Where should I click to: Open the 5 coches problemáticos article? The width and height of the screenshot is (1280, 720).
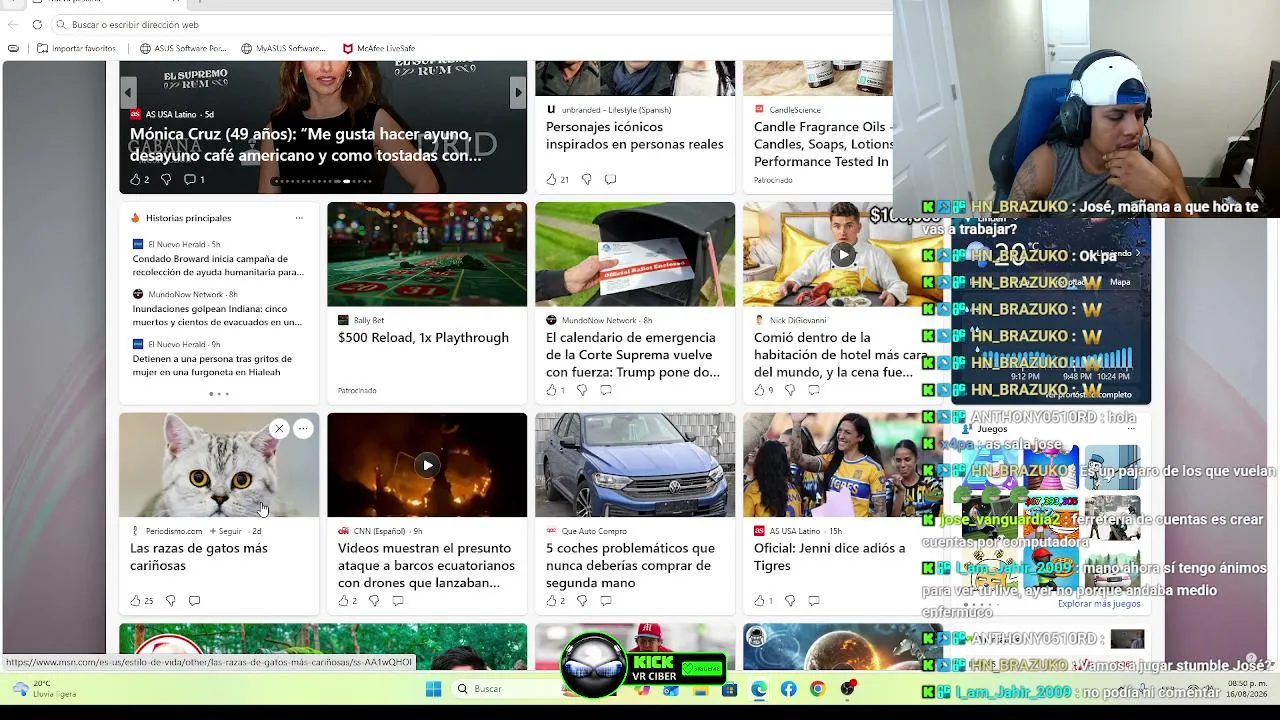(630, 565)
